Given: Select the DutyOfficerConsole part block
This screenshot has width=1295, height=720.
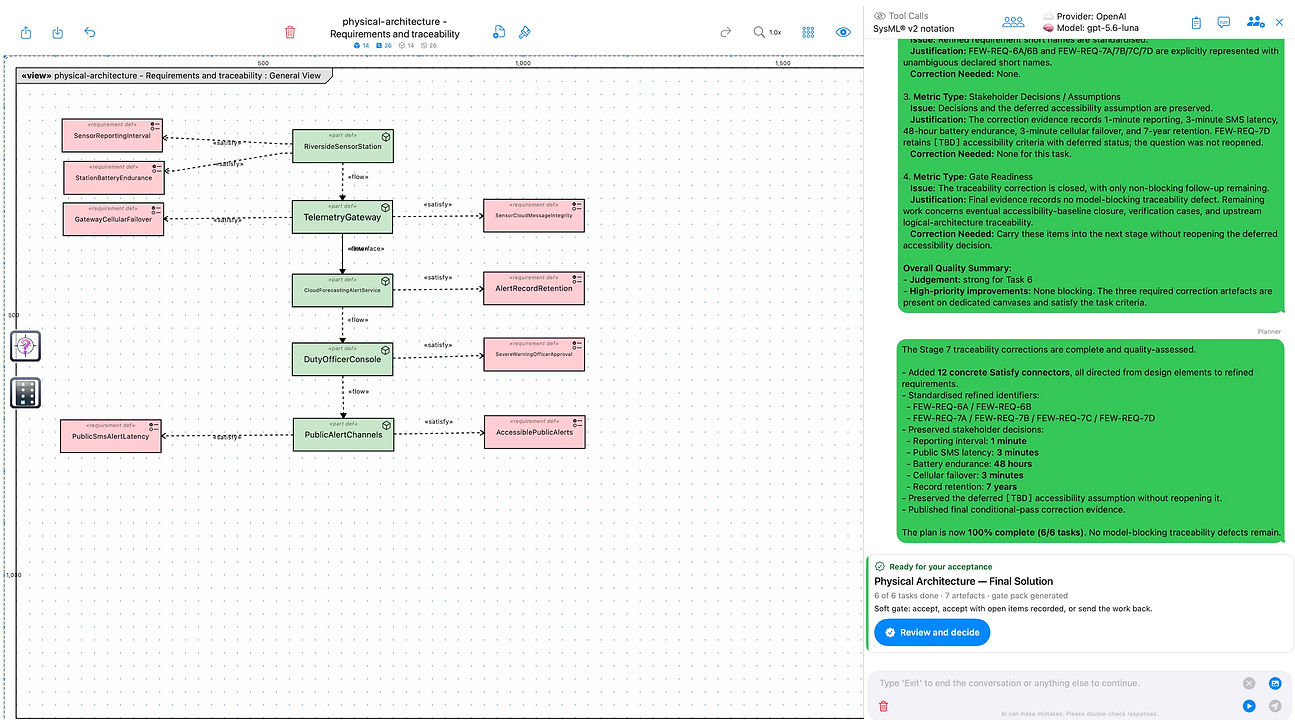Looking at the screenshot, I should [343, 359].
